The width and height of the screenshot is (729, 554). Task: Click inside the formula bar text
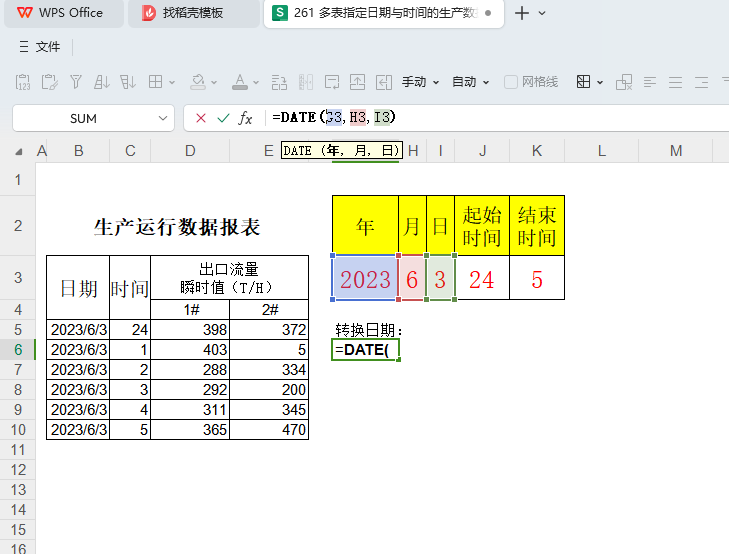pos(334,117)
